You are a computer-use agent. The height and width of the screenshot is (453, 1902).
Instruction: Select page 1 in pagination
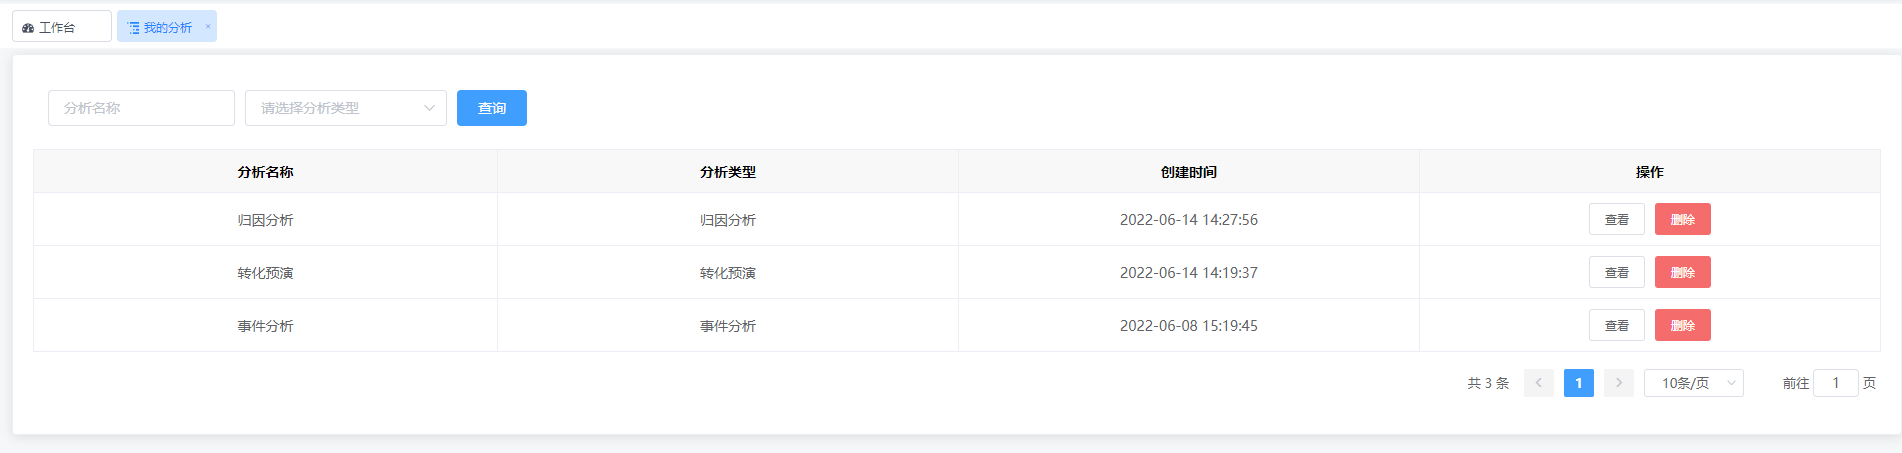coord(1579,383)
